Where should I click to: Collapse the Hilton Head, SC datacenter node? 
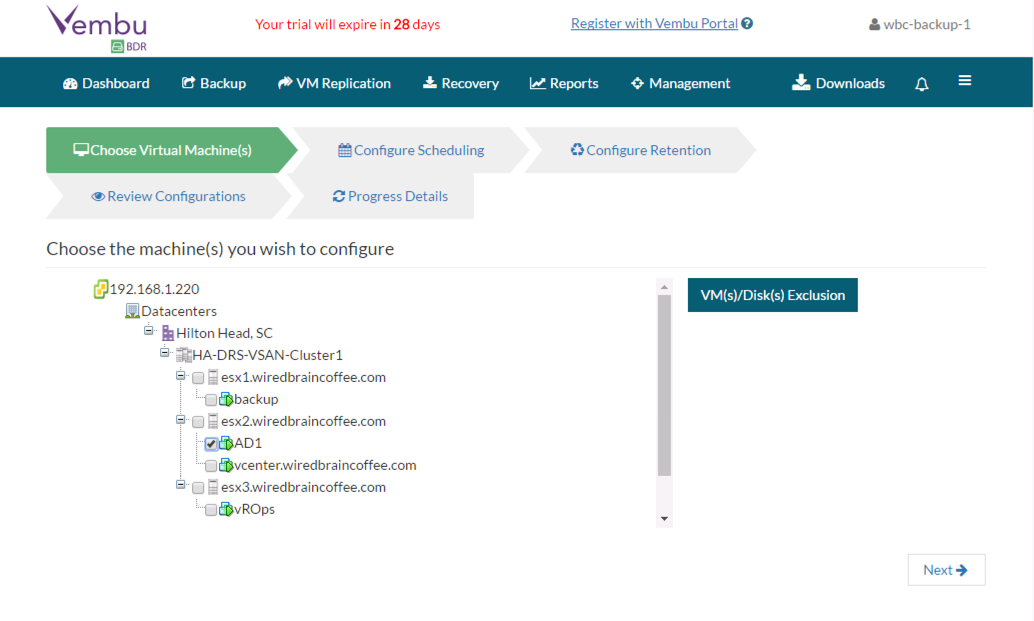[x=149, y=331]
